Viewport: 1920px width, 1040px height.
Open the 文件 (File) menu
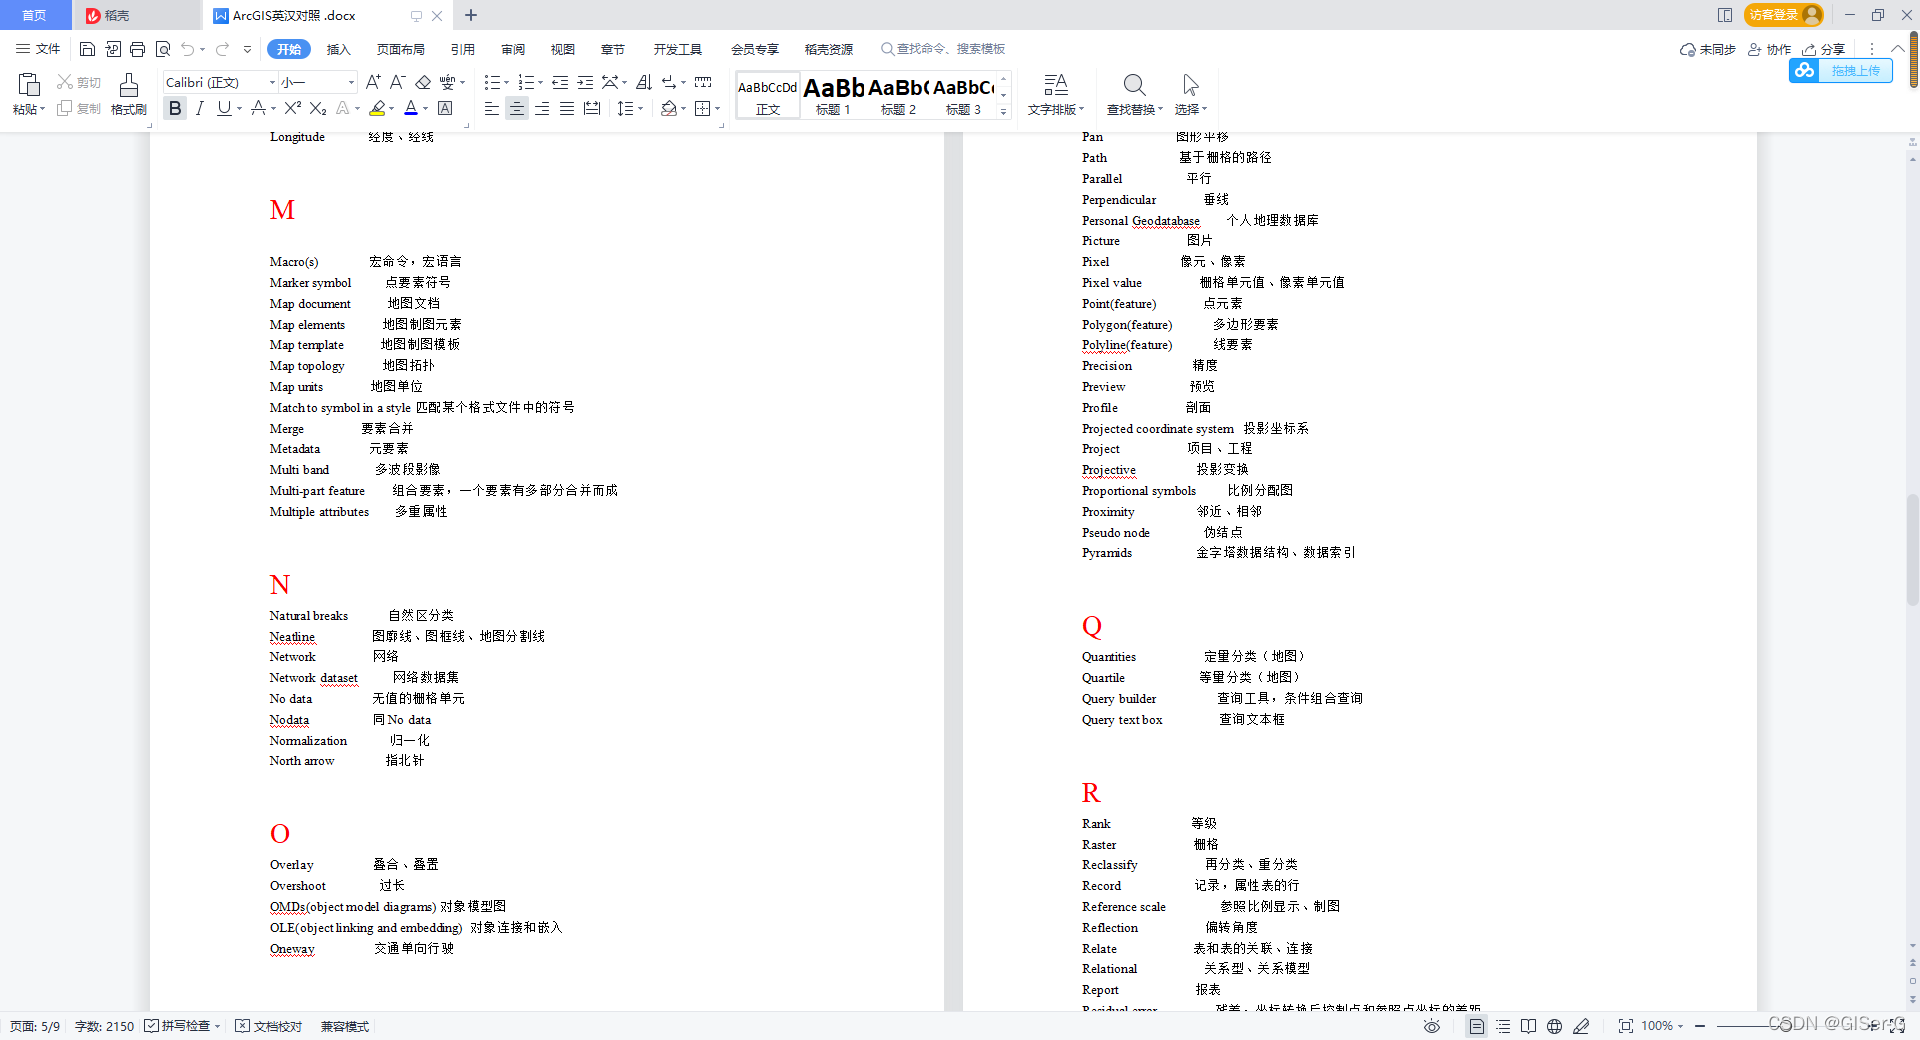point(38,49)
